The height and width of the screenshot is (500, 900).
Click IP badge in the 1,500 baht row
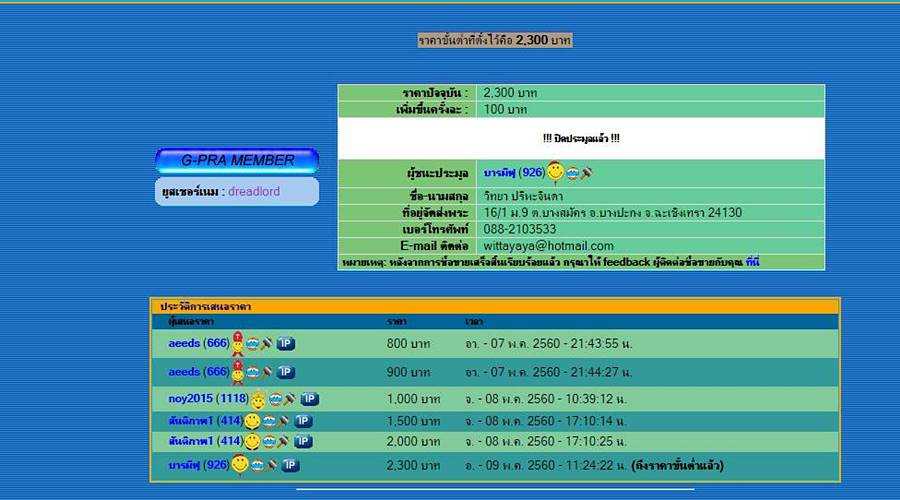point(304,421)
